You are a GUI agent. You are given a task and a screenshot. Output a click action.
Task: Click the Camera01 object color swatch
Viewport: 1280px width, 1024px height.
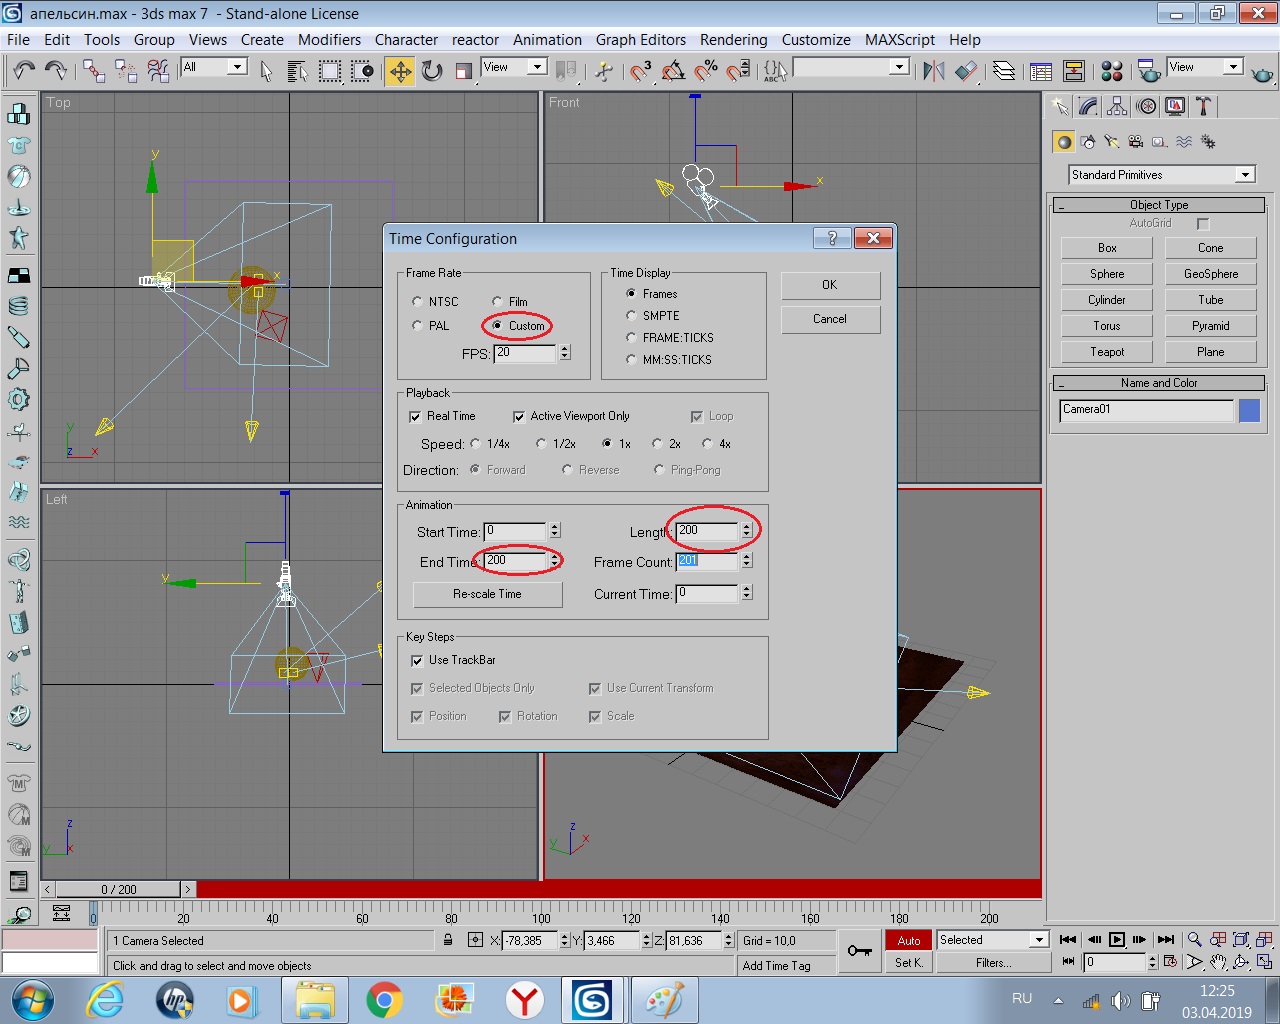pyautogui.click(x=1249, y=410)
